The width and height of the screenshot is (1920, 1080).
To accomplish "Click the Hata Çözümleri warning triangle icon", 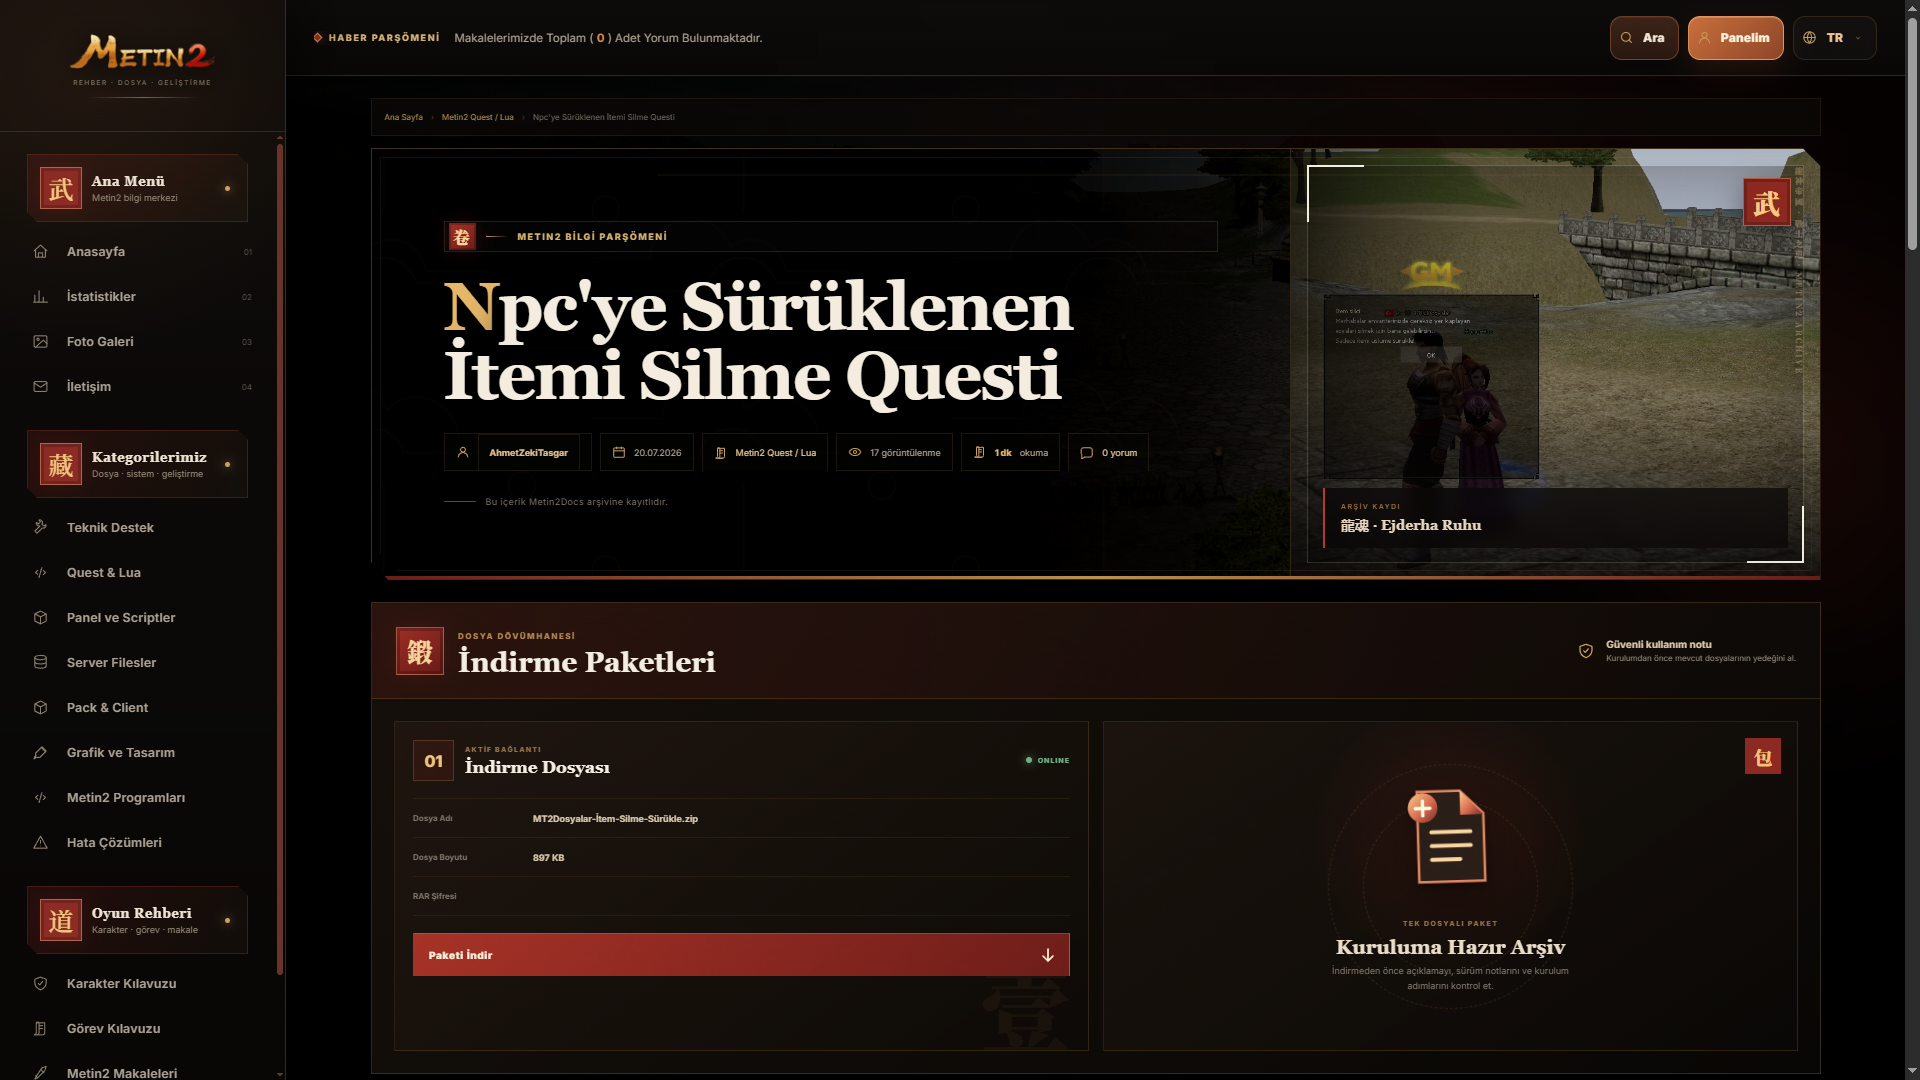I will click(40, 843).
